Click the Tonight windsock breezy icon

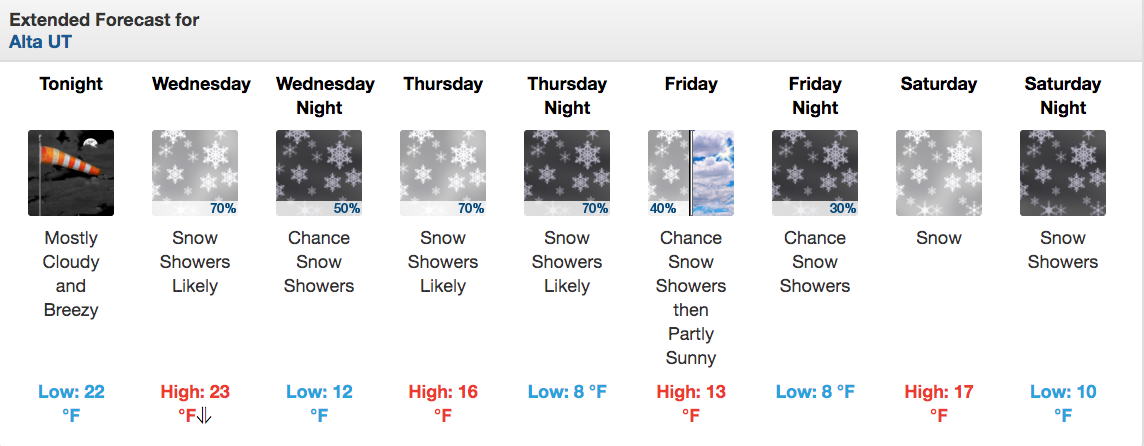(71, 173)
